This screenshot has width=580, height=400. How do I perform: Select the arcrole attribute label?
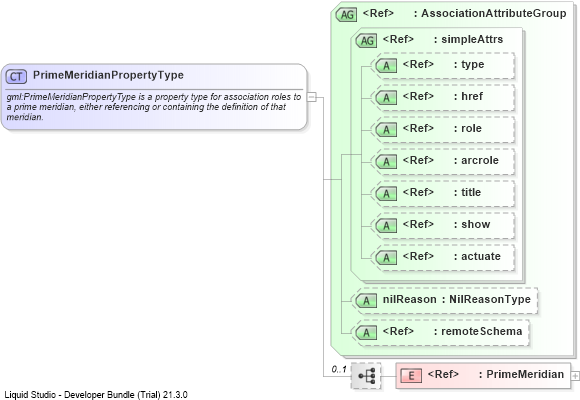(x=480, y=160)
